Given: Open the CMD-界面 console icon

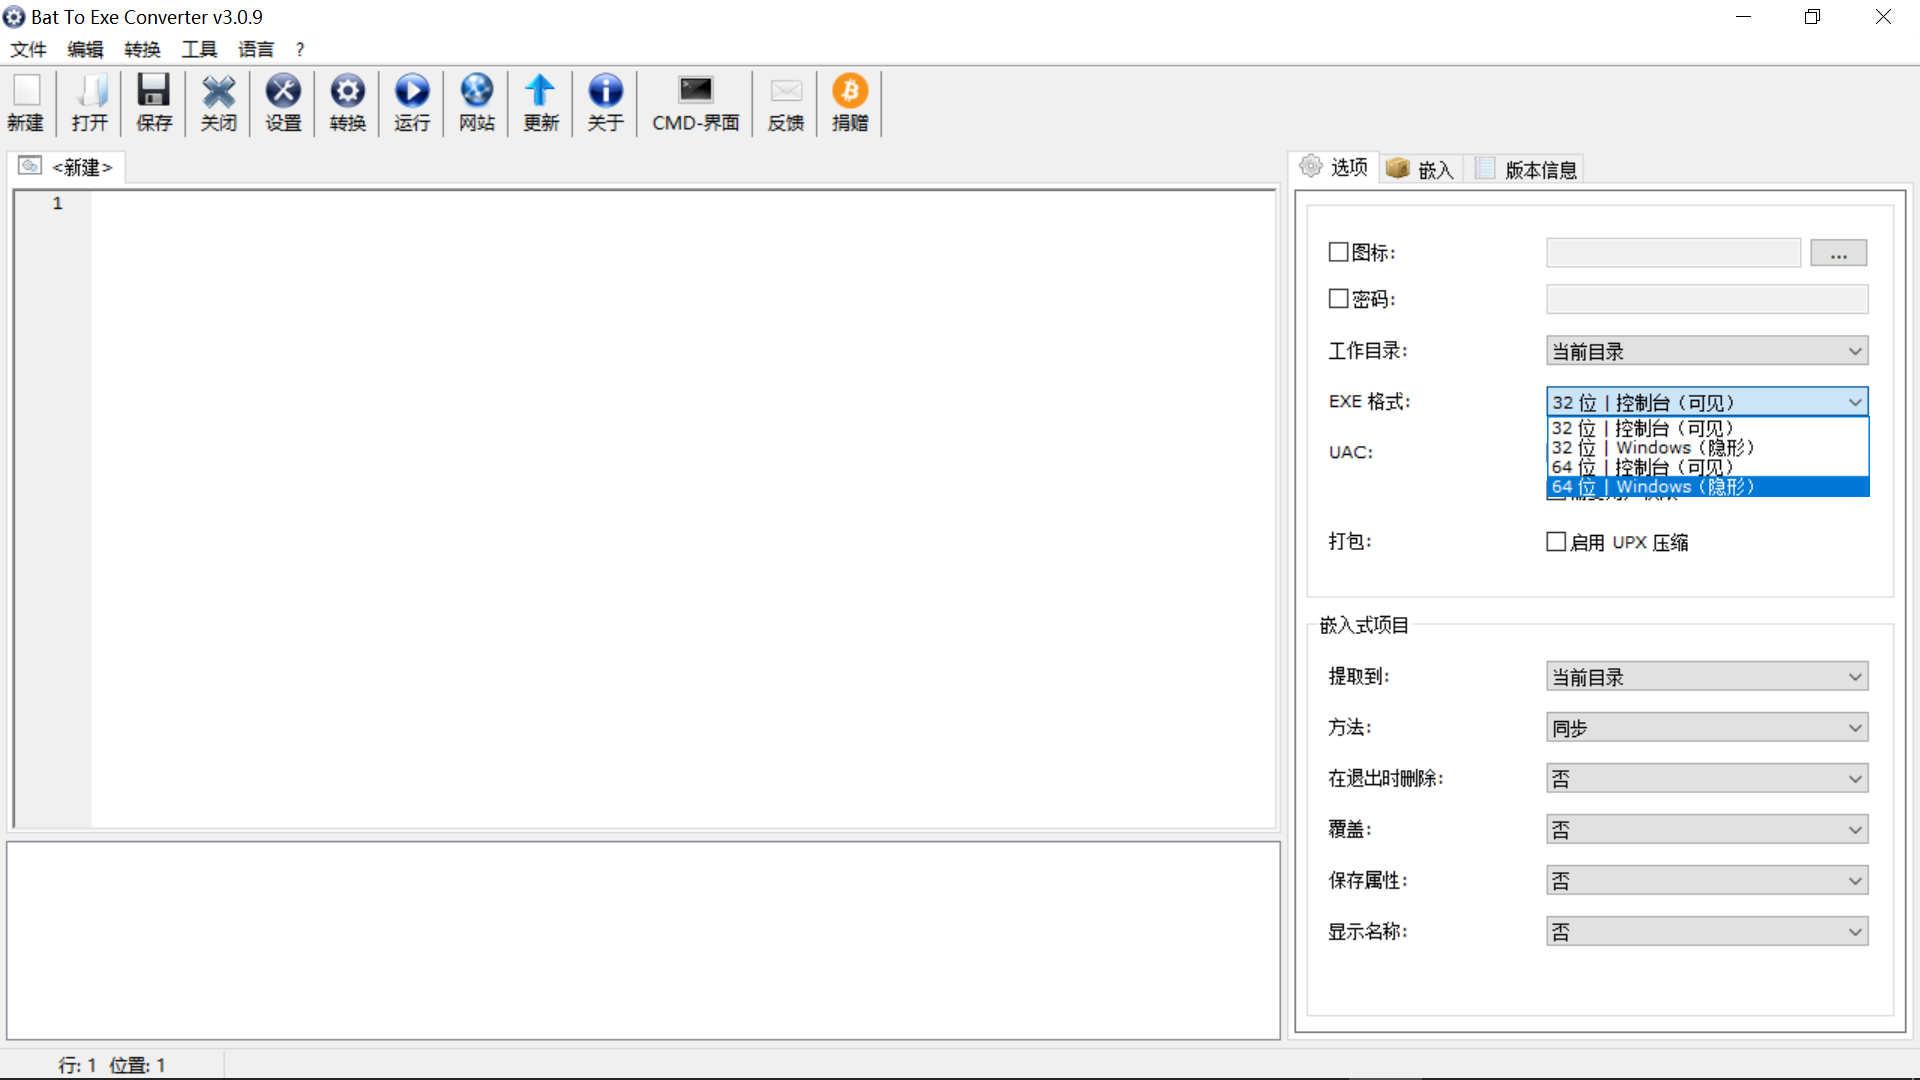Looking at the screenshot, I should click(x=695, y=102).
